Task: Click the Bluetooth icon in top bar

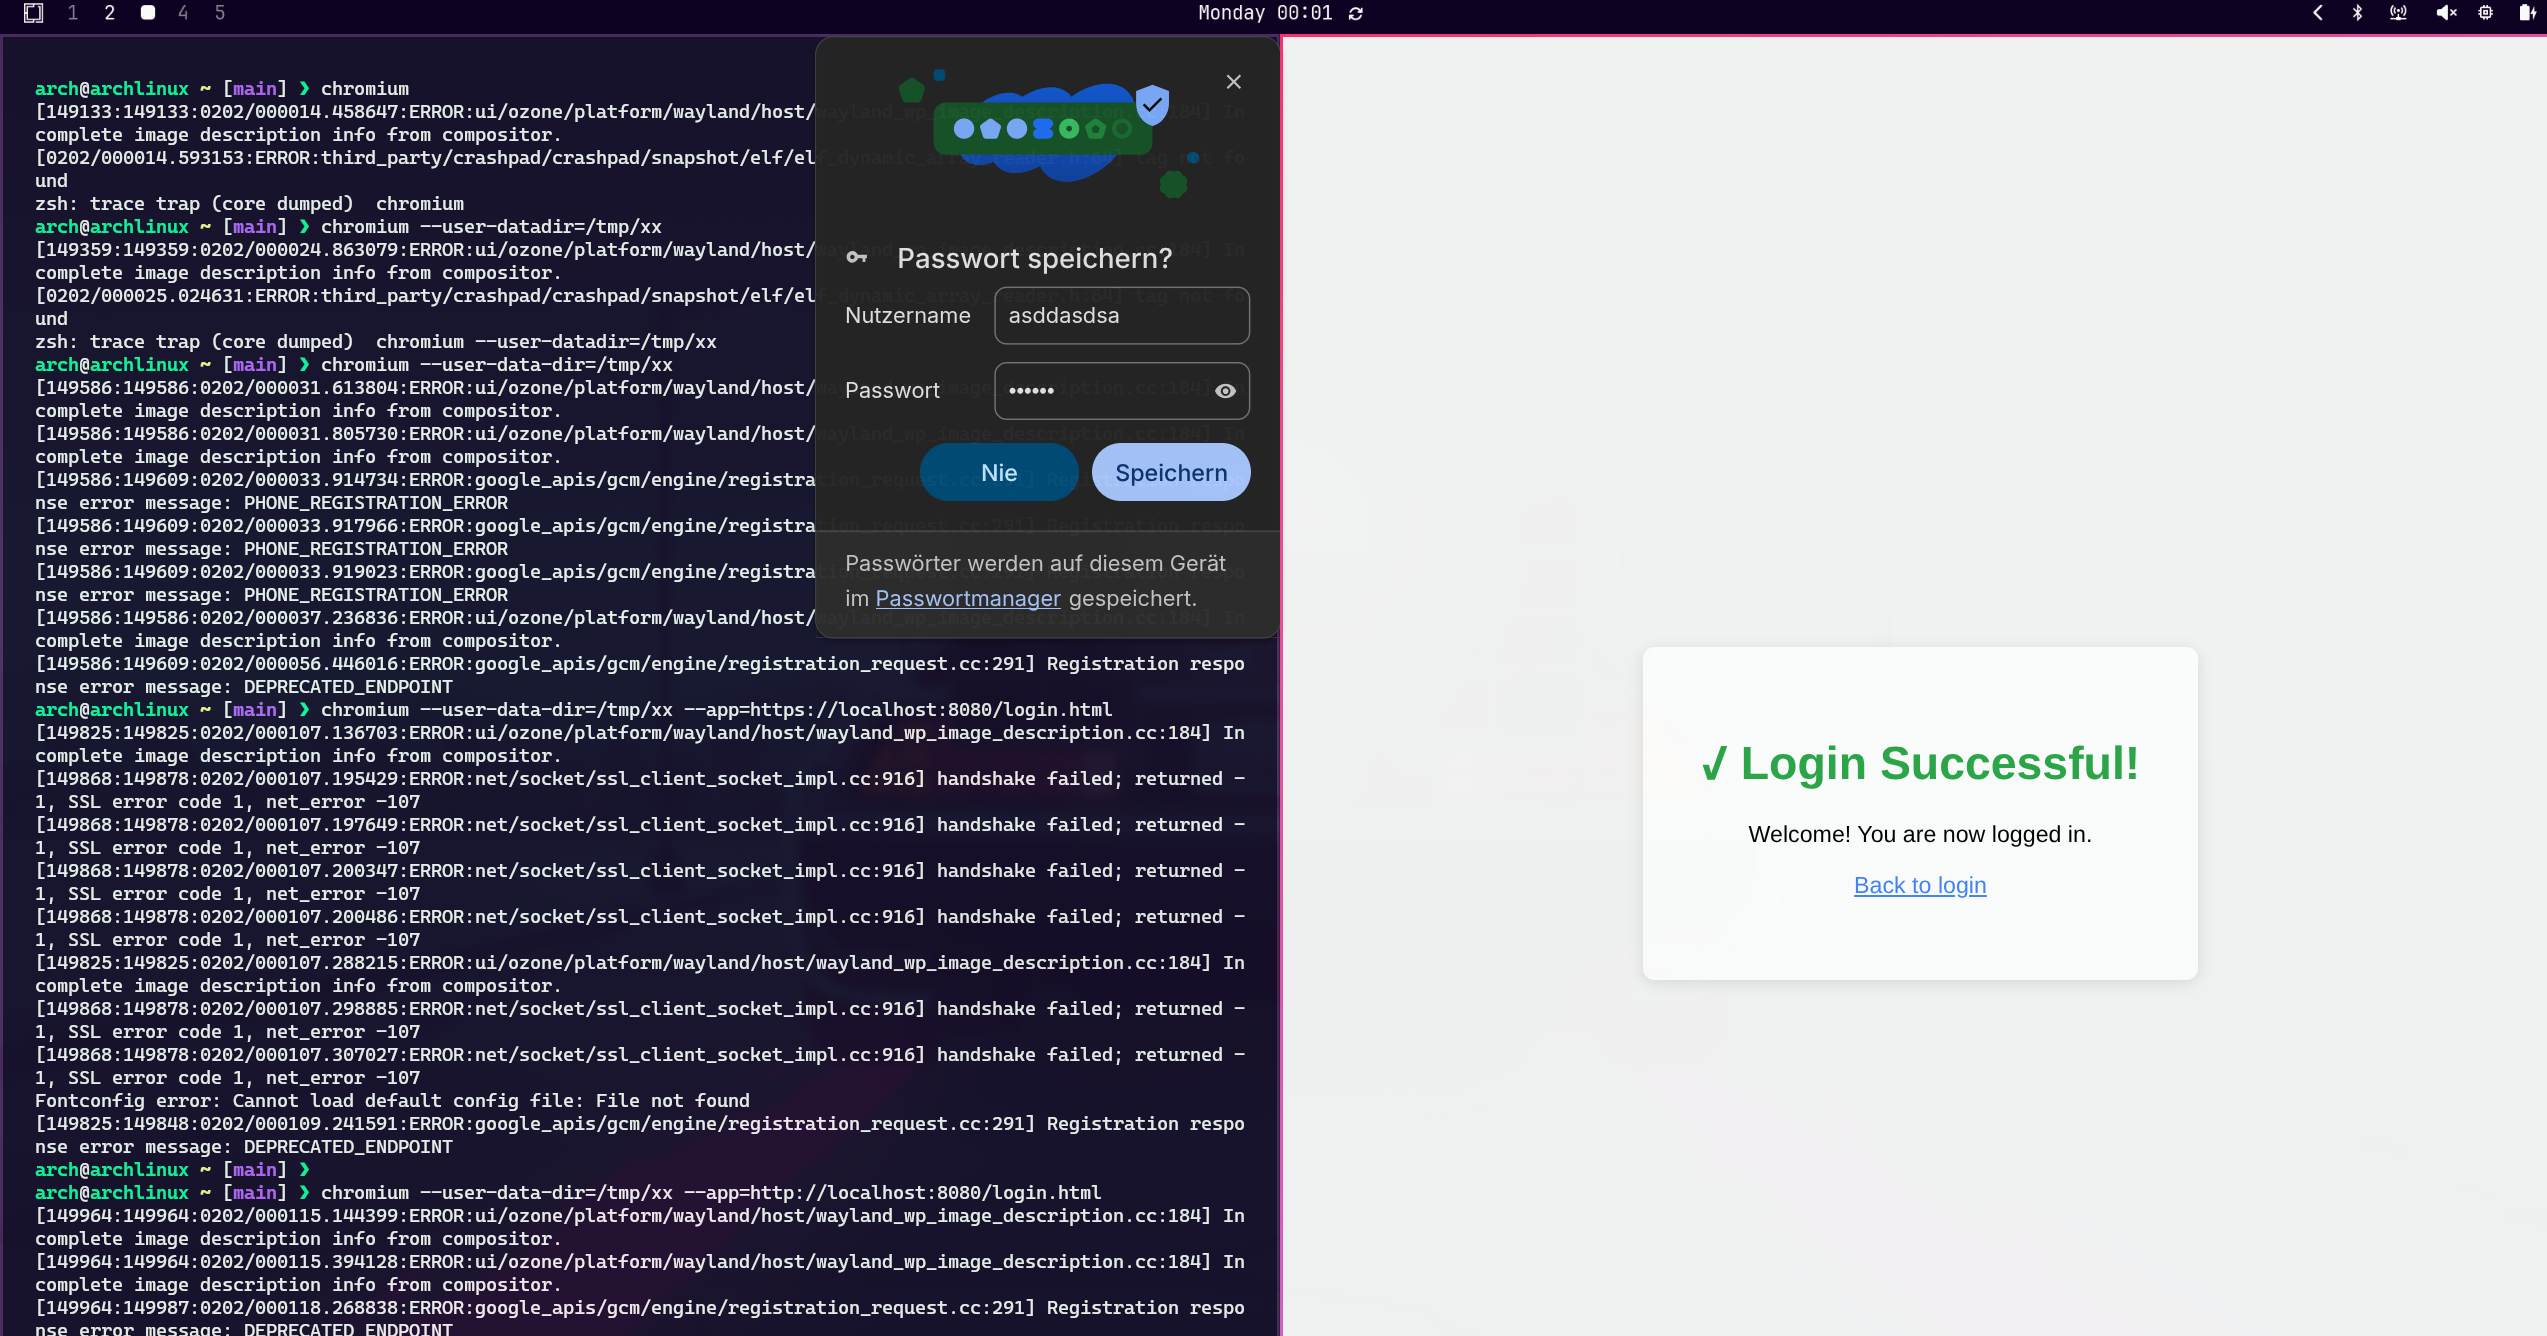Action: pyautogui.click(x=2357, y=13)
